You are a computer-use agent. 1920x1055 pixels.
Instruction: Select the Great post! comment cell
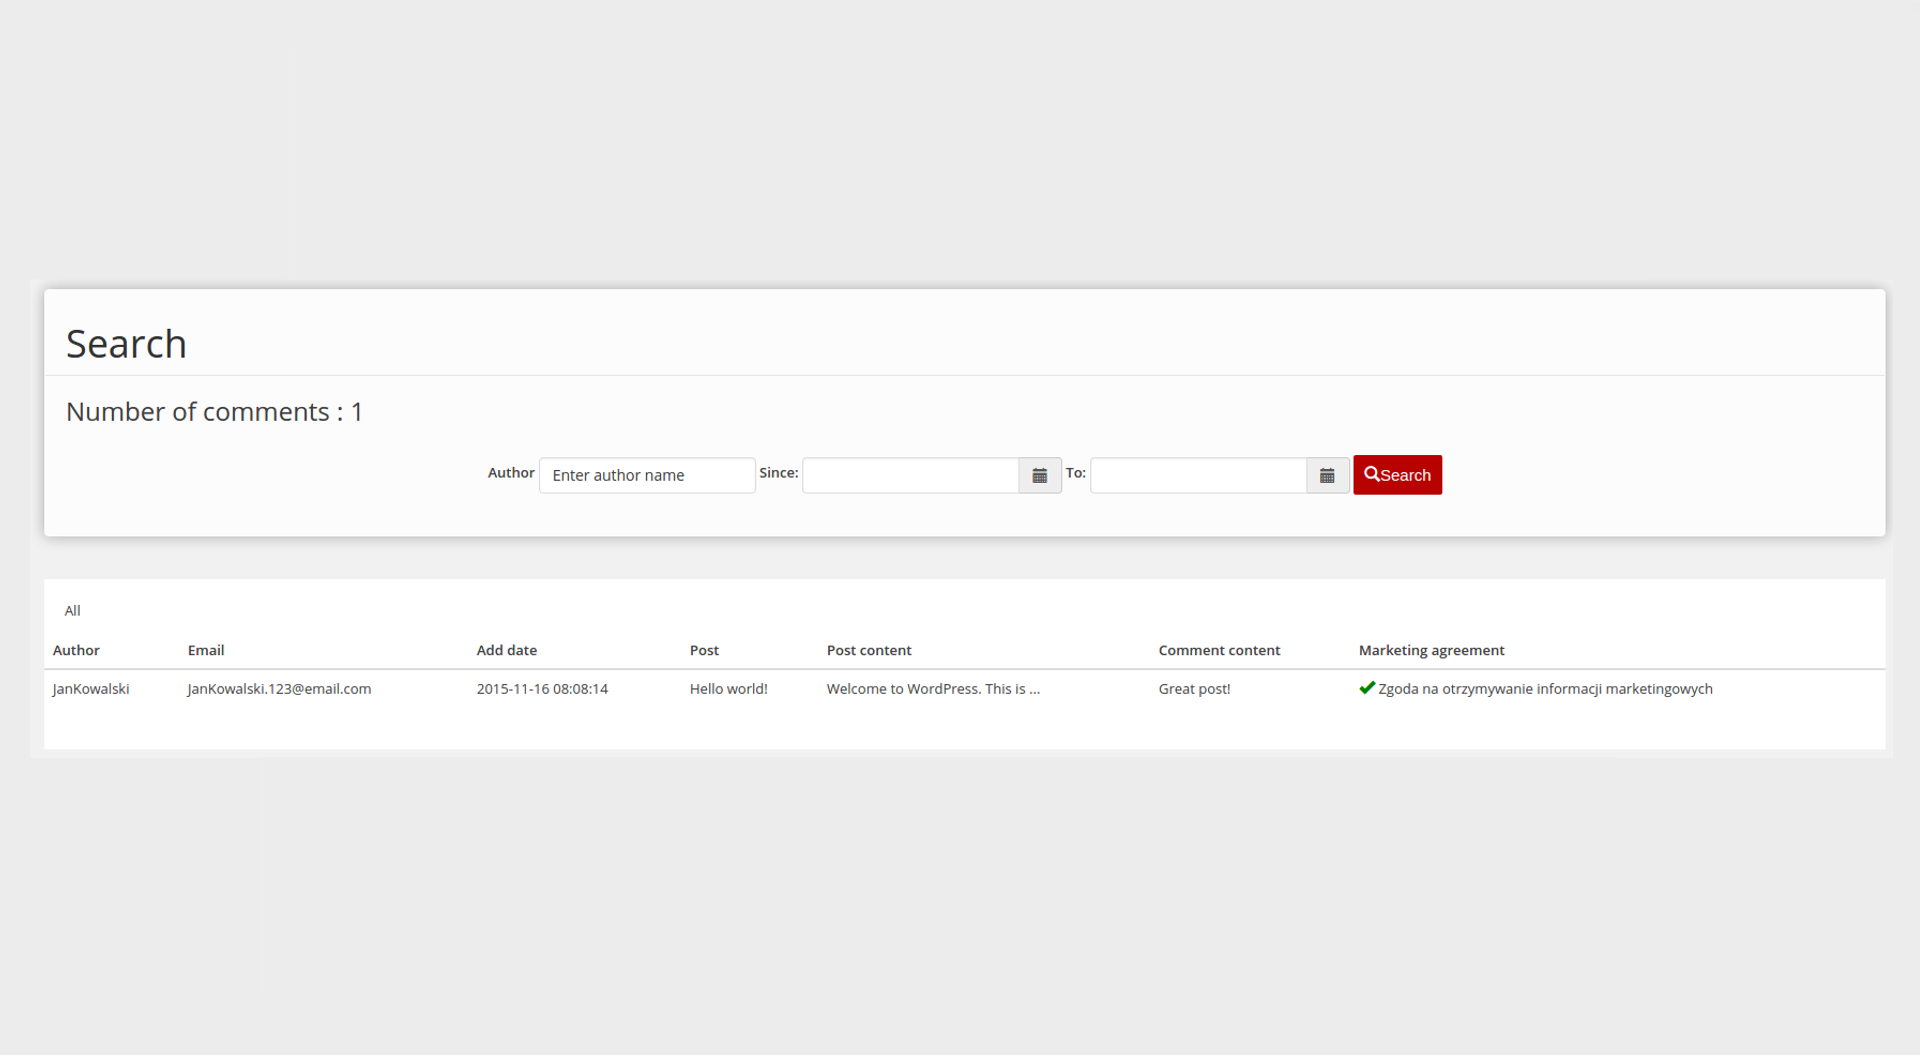(x=1194, y=689)
